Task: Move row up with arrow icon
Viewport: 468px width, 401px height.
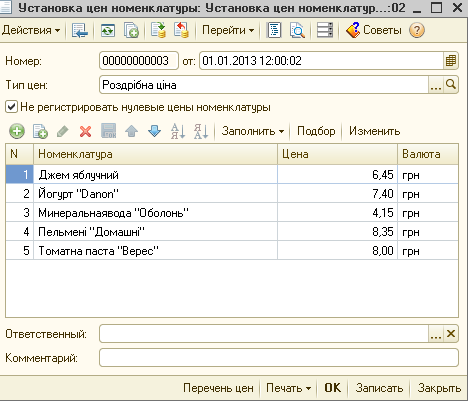Action: (x=131, y=131)
